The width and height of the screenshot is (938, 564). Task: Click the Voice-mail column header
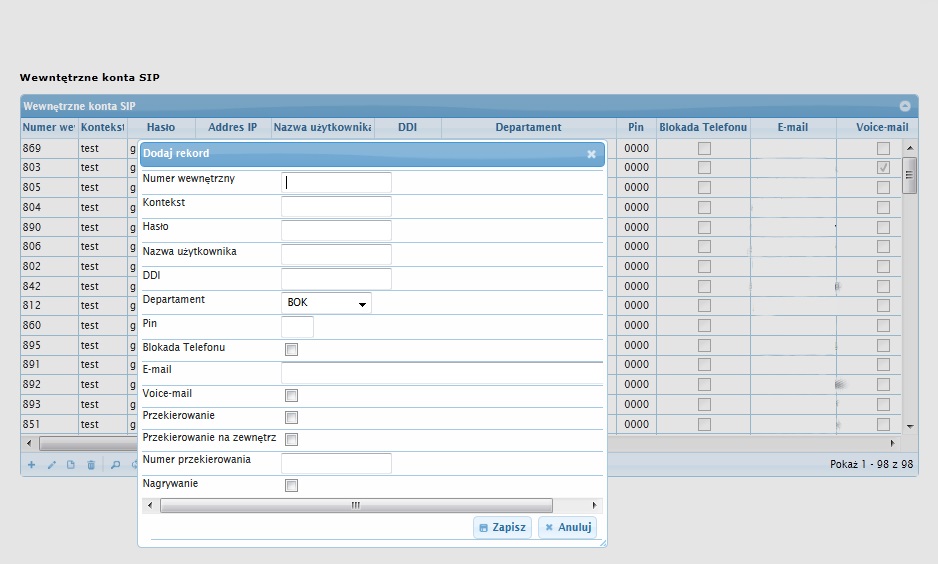click(882, 127)
